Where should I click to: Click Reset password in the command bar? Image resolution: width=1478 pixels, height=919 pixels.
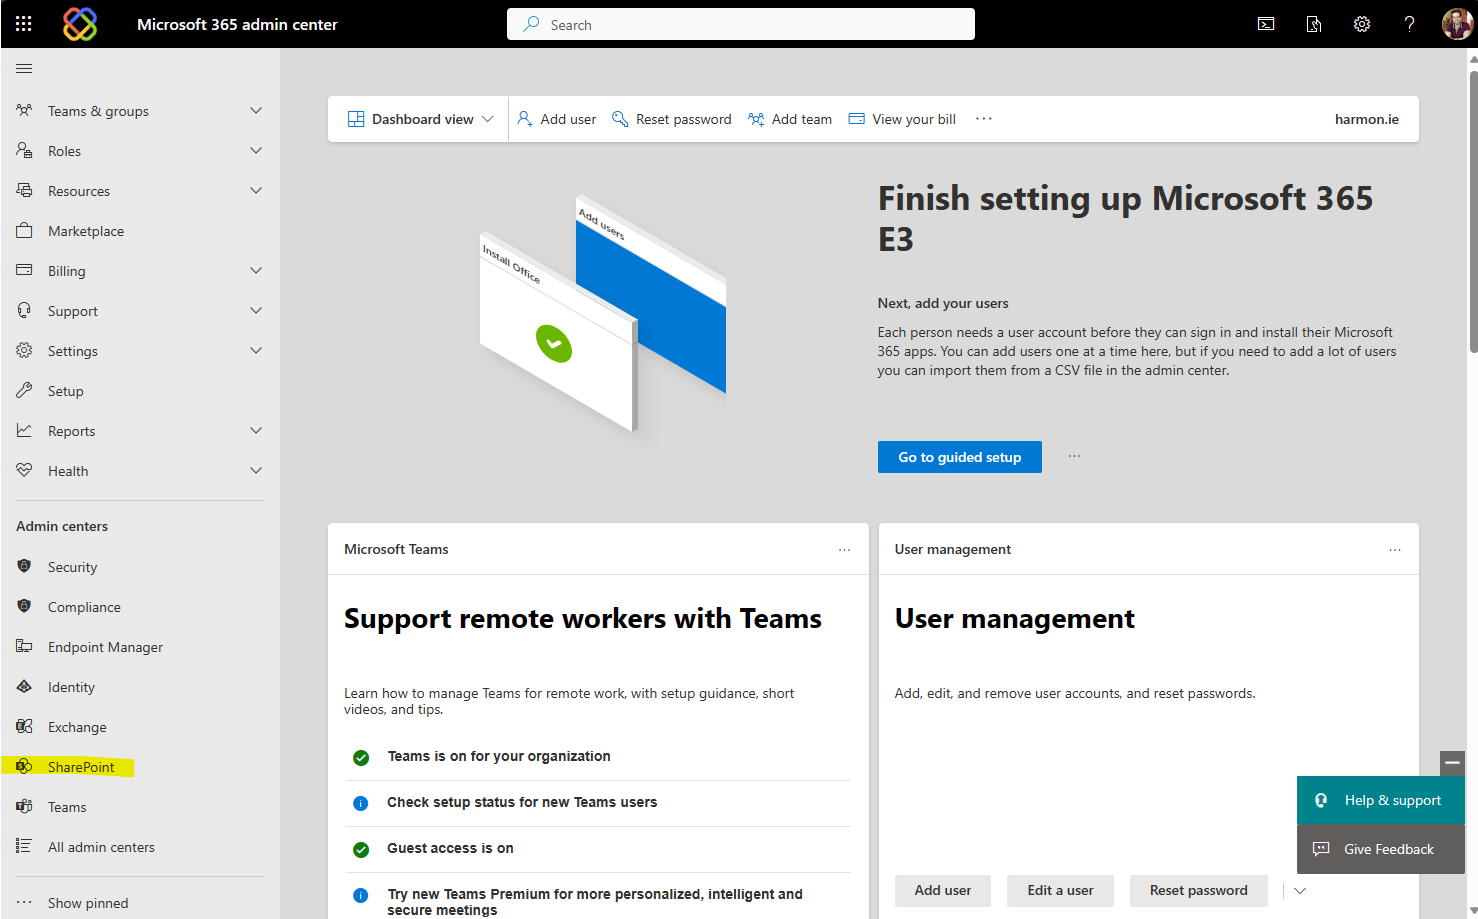[672, 119]
